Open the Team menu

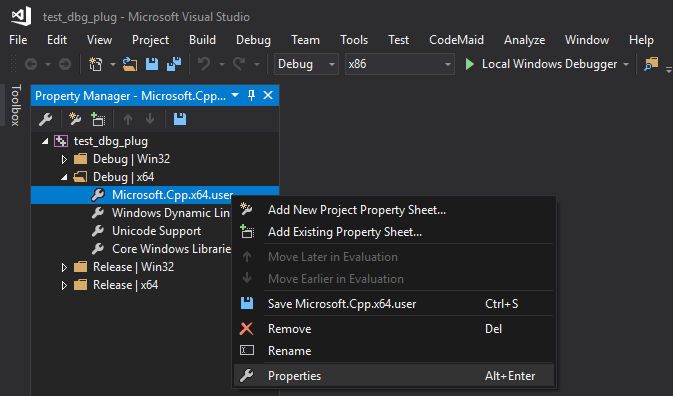click(x=305, y=40)
